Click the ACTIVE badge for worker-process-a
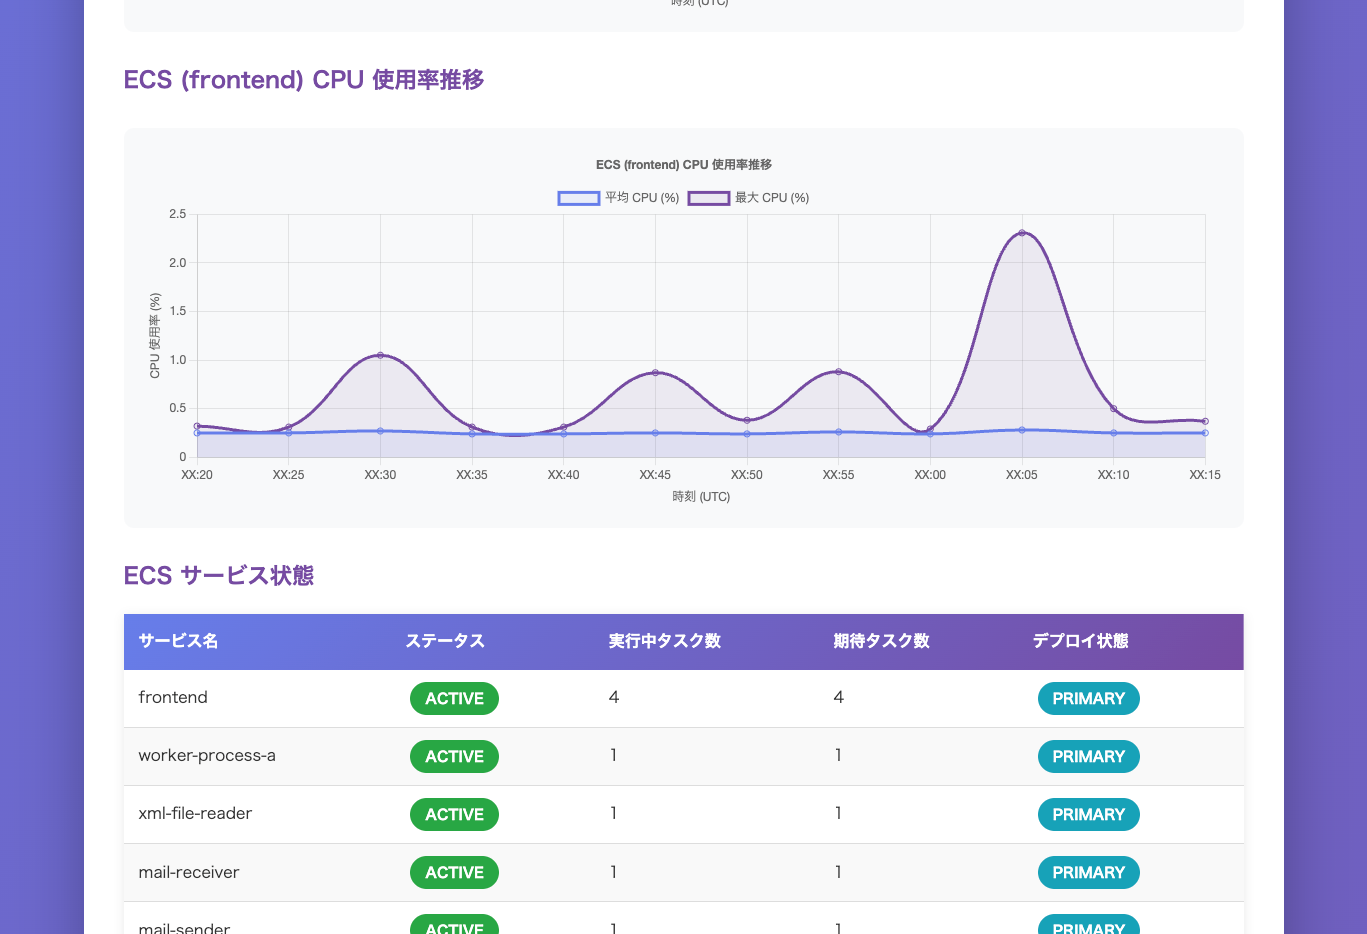 tap(454, 756)
